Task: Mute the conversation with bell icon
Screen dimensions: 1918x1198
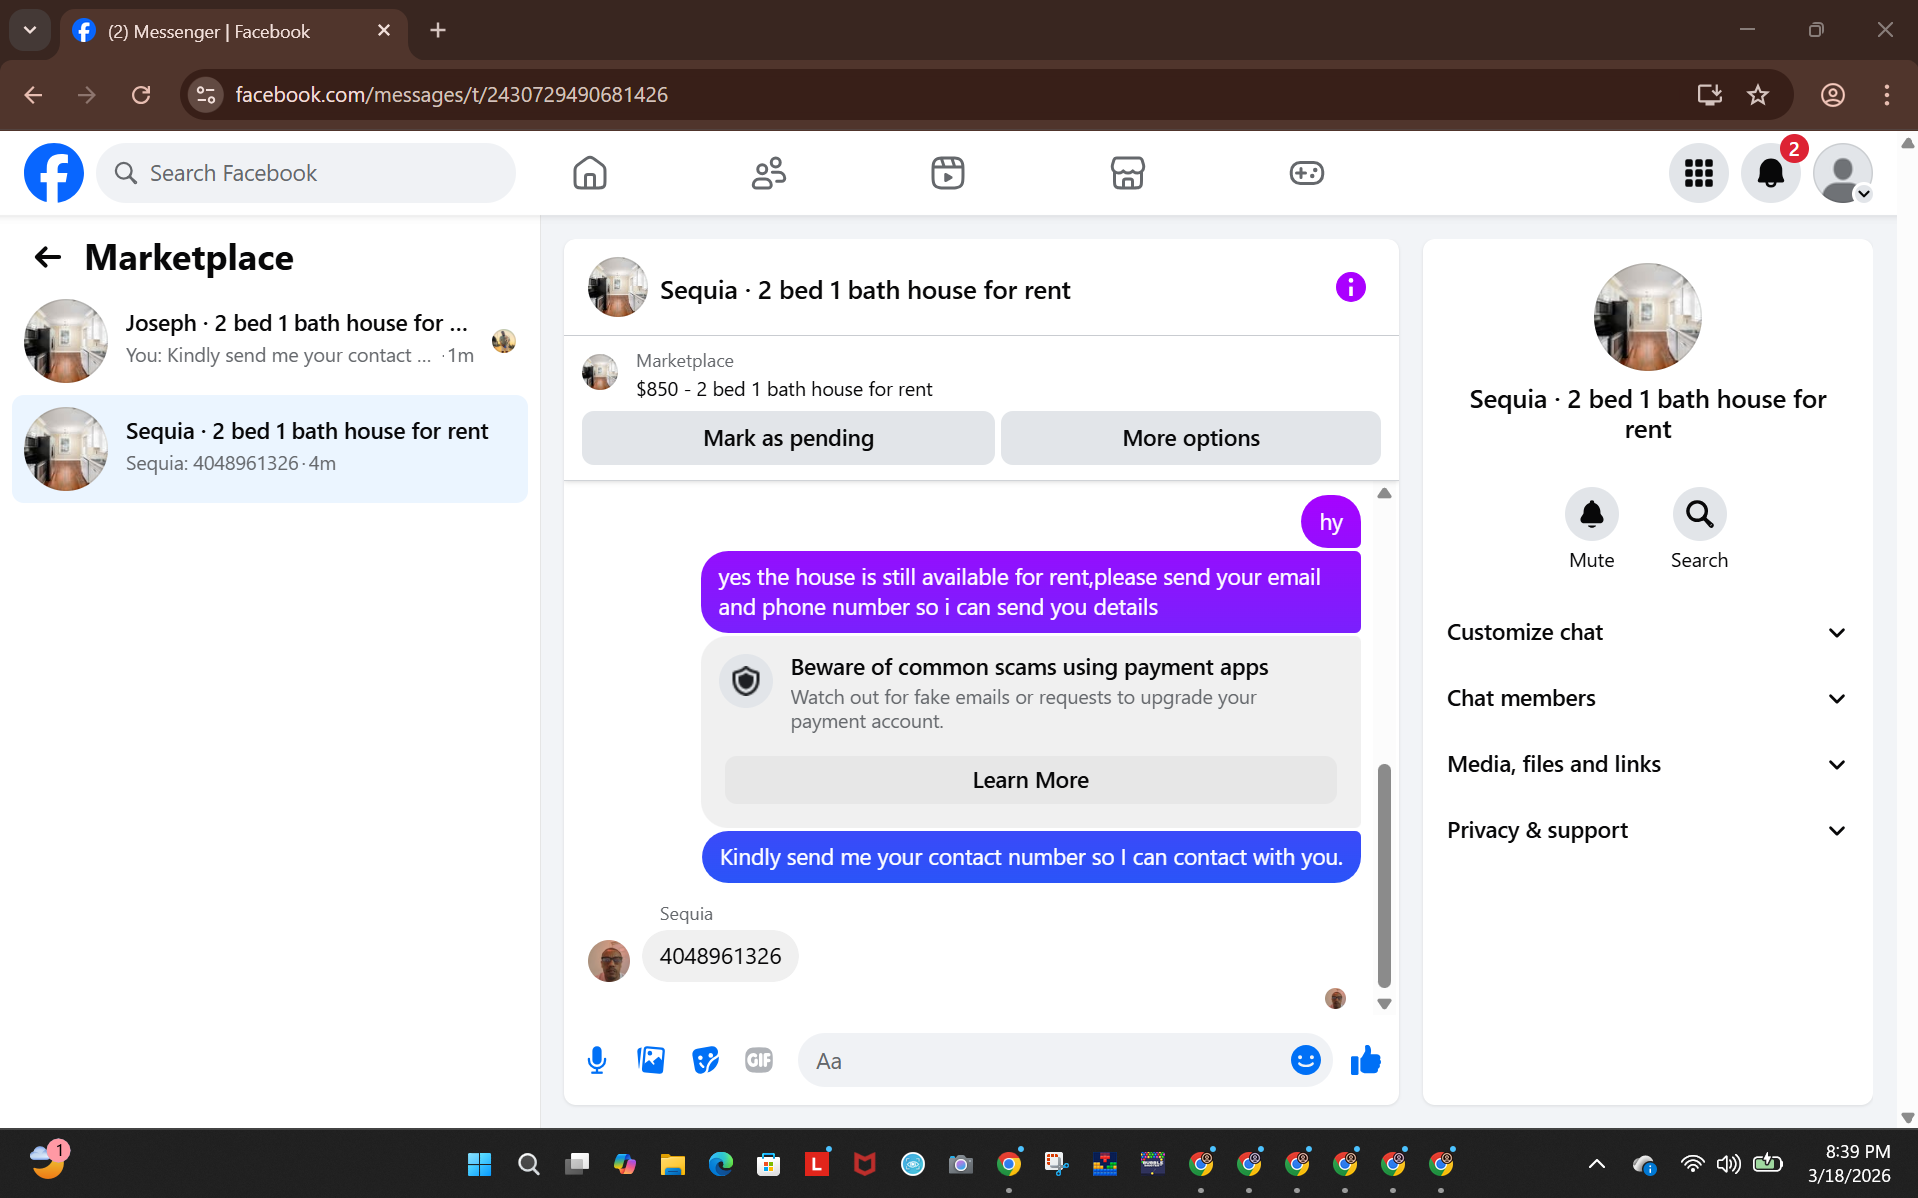Action: pos(1591,514)
